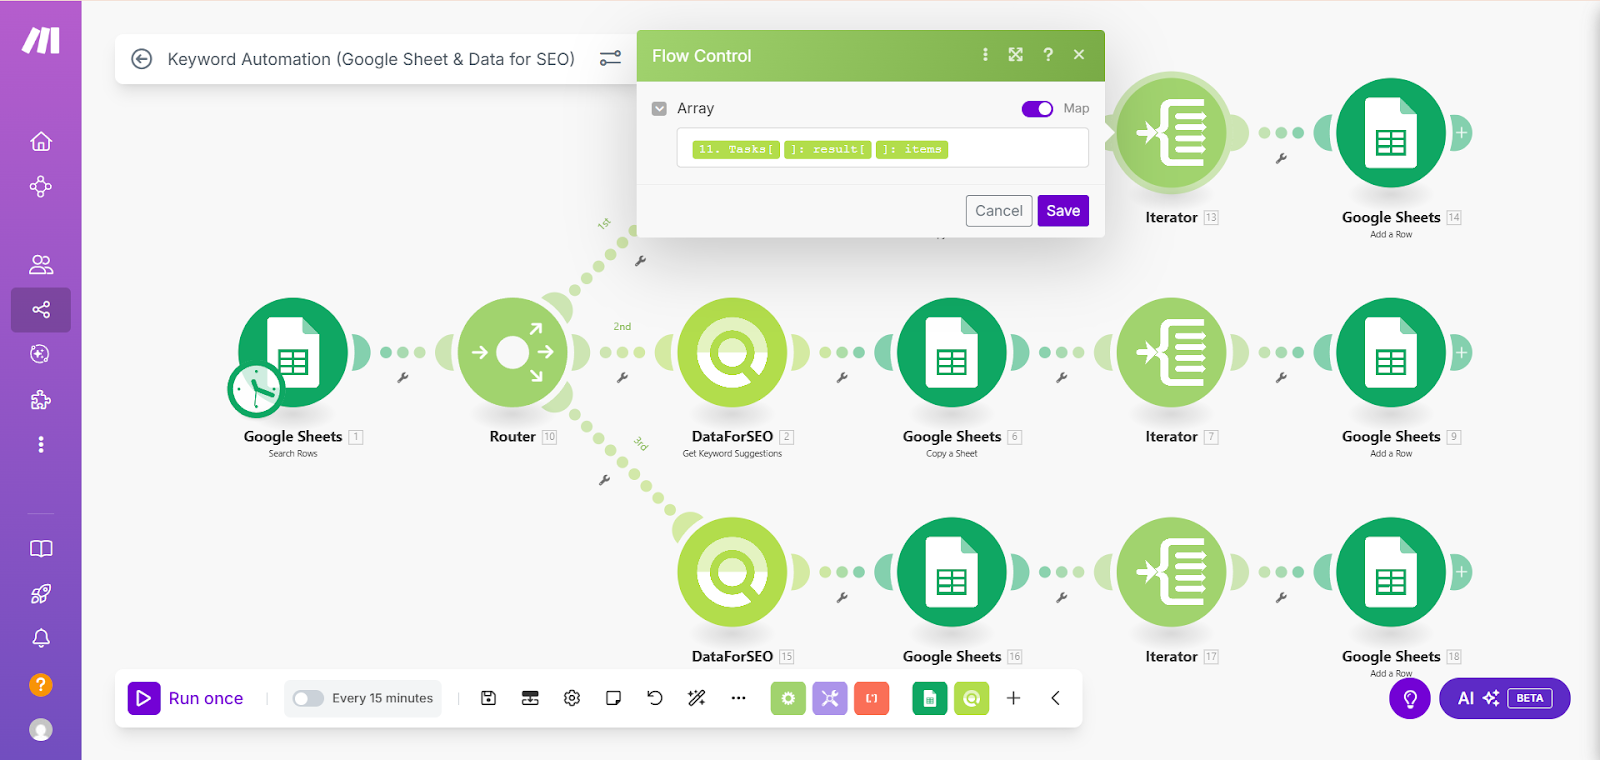Click the rocket What's new icon
This screenshot has height=760, width=1600.
coord(41,594)
